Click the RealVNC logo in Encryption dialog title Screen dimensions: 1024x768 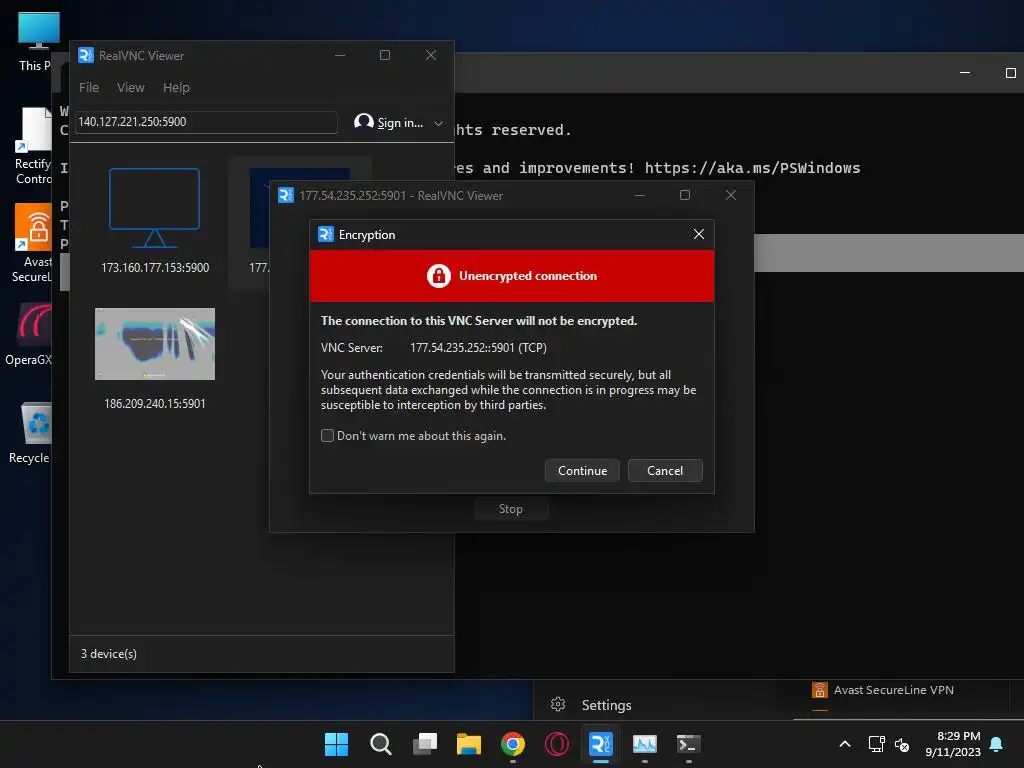click(325, 234)
